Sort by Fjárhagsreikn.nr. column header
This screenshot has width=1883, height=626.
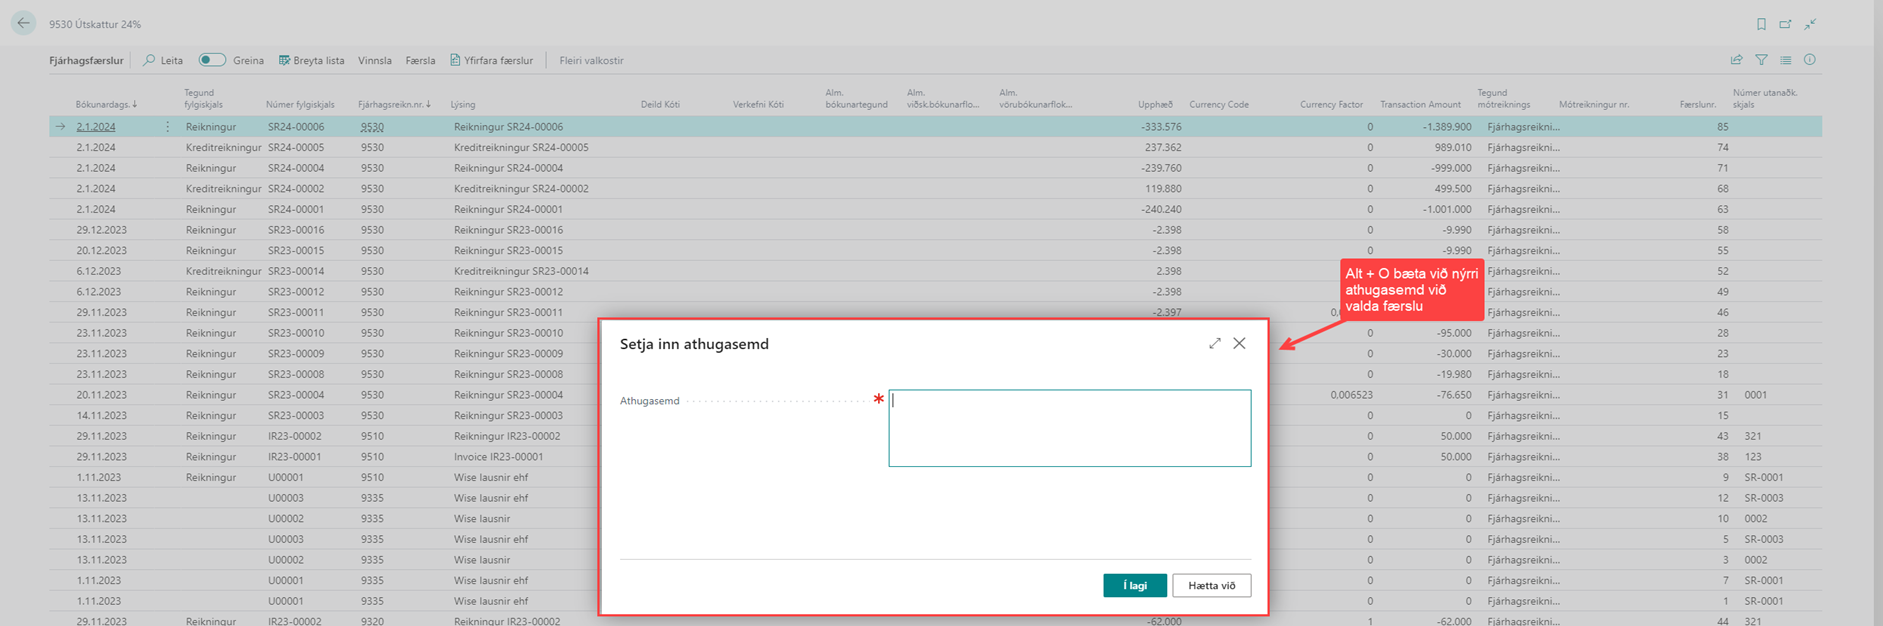393,104
